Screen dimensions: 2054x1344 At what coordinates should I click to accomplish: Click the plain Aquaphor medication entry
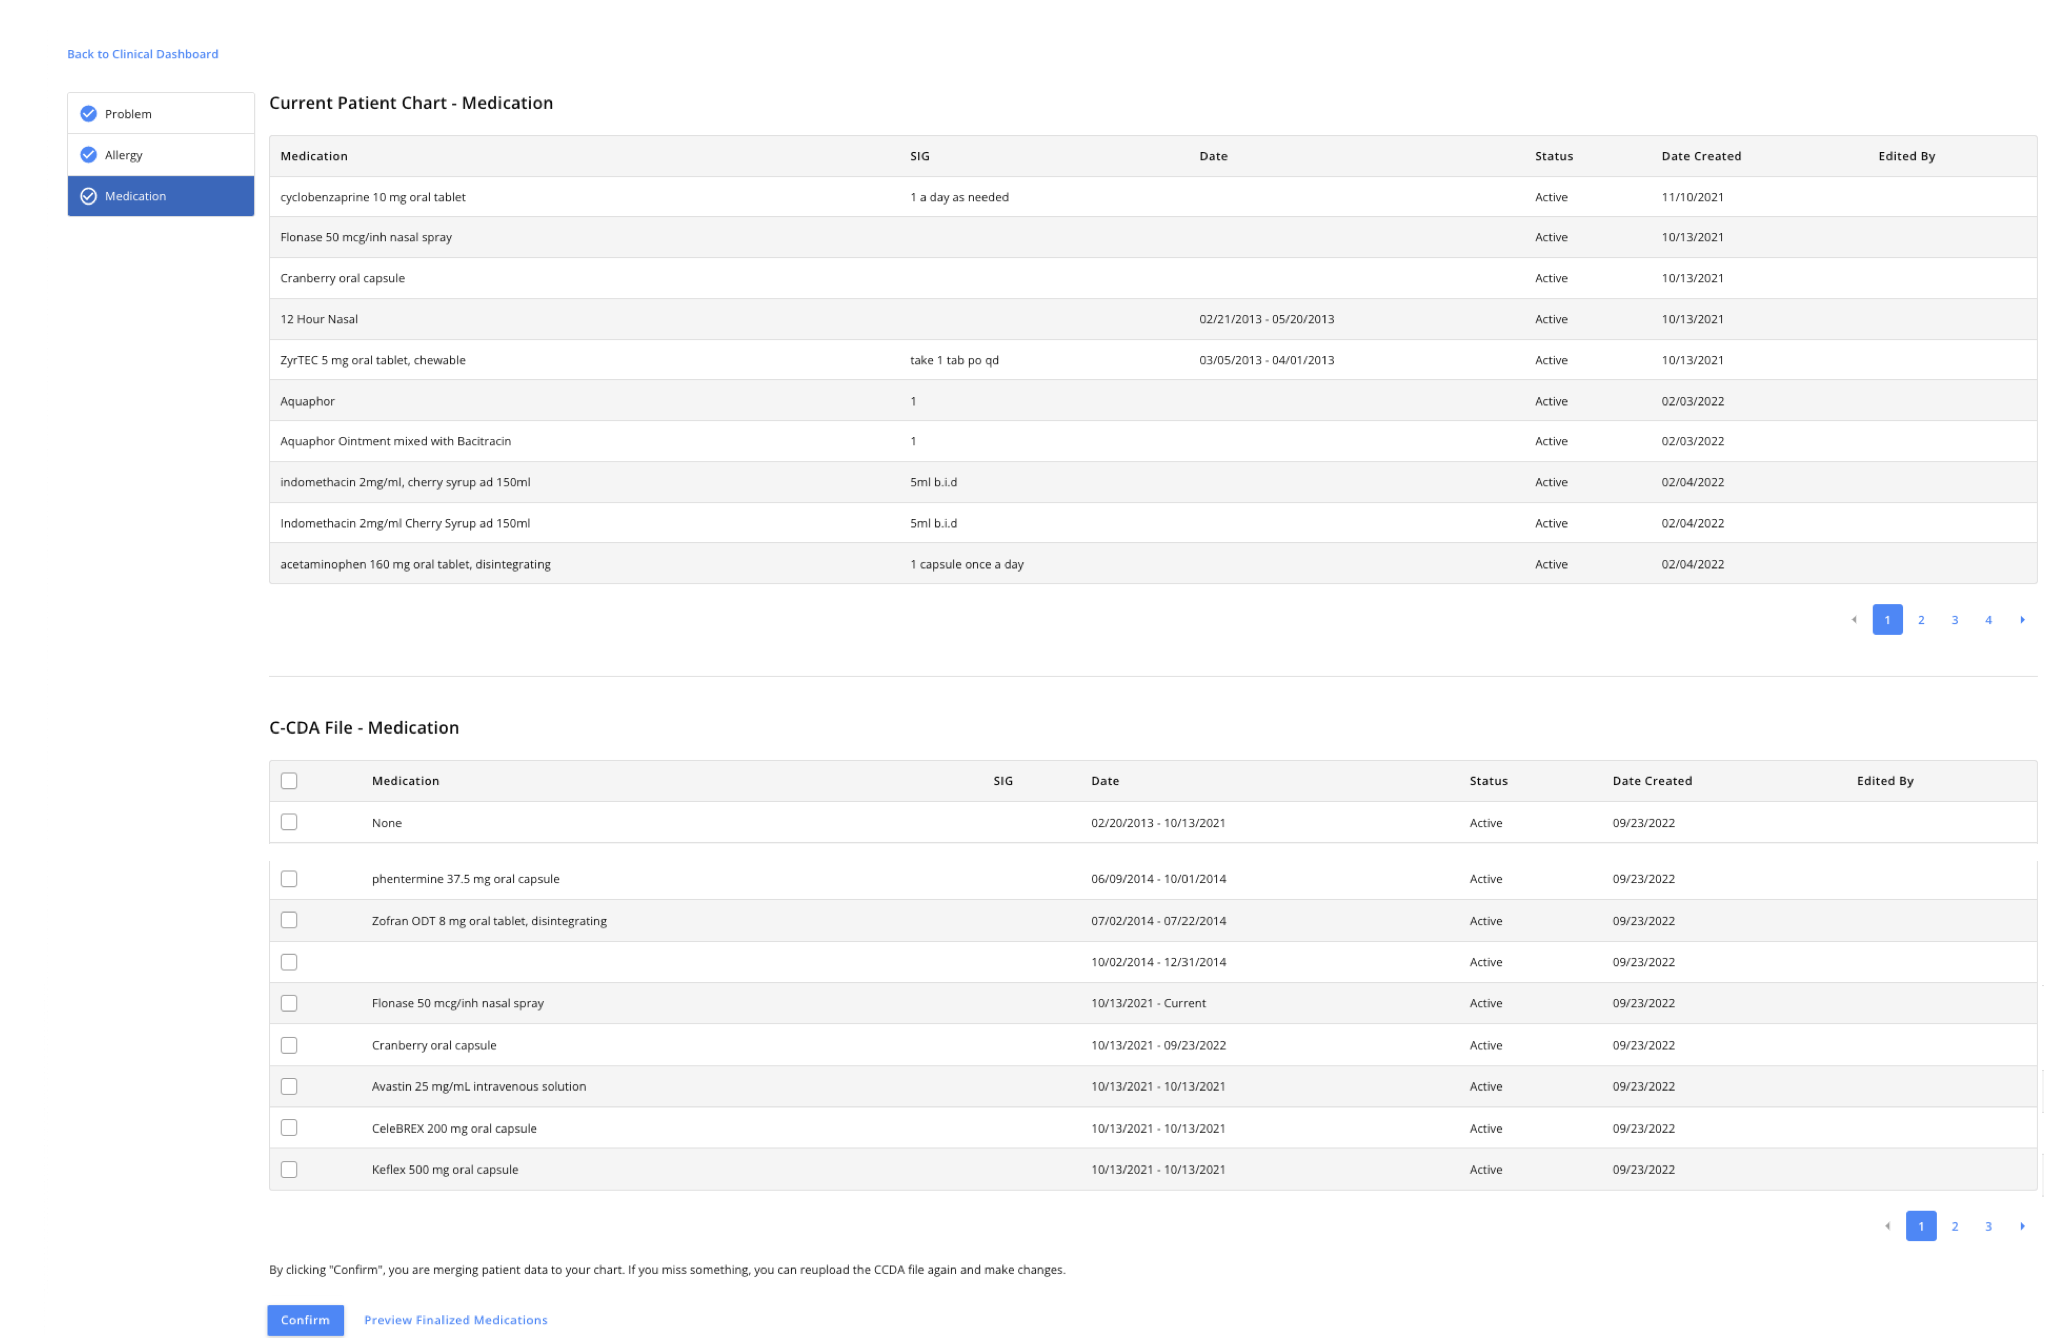click(x=307, y=401)
